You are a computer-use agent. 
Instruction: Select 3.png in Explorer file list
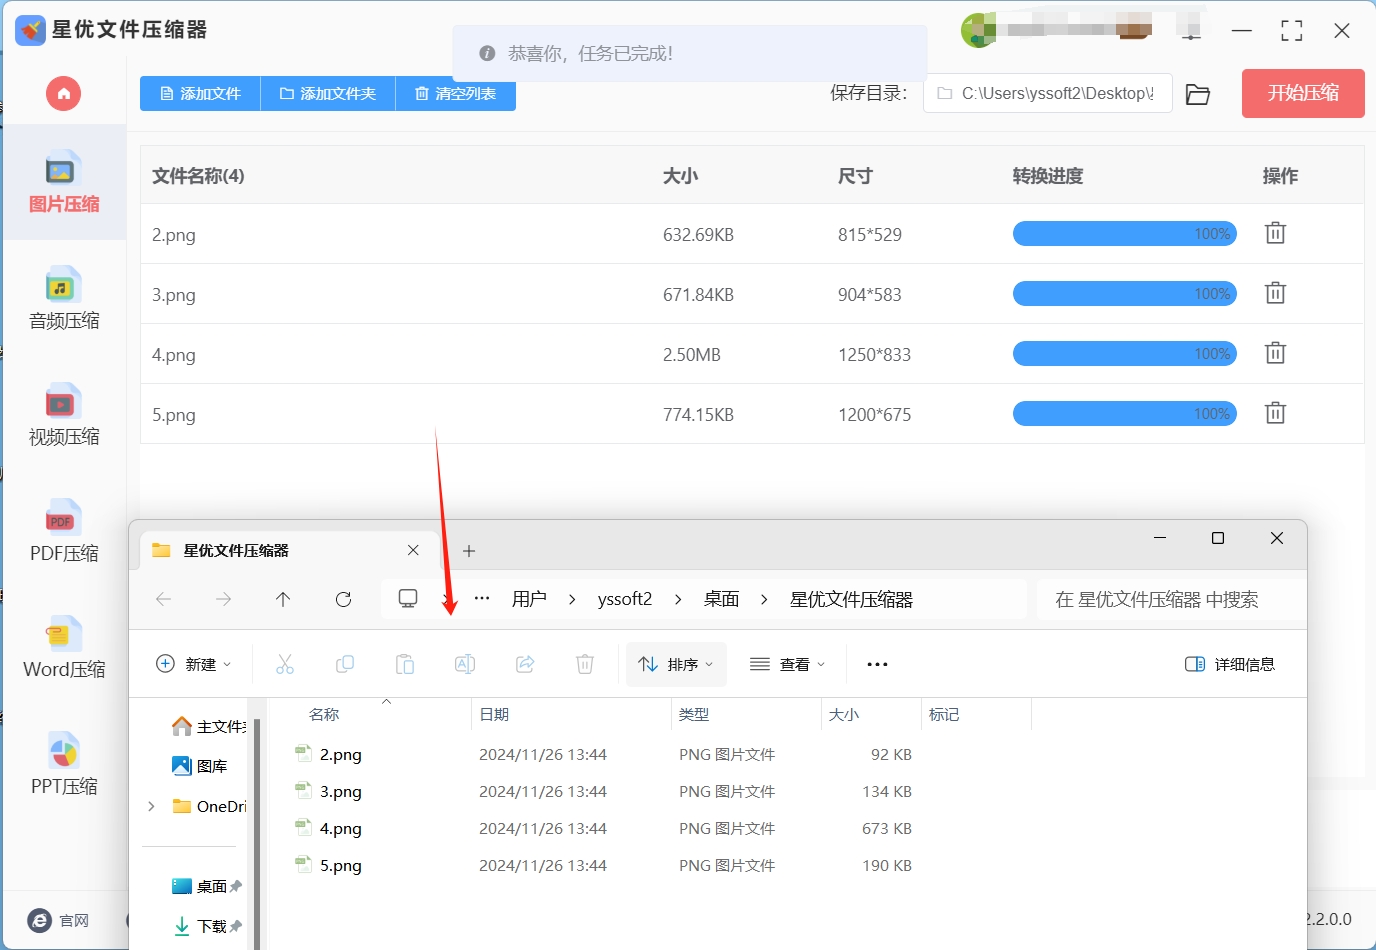[341, 792]
